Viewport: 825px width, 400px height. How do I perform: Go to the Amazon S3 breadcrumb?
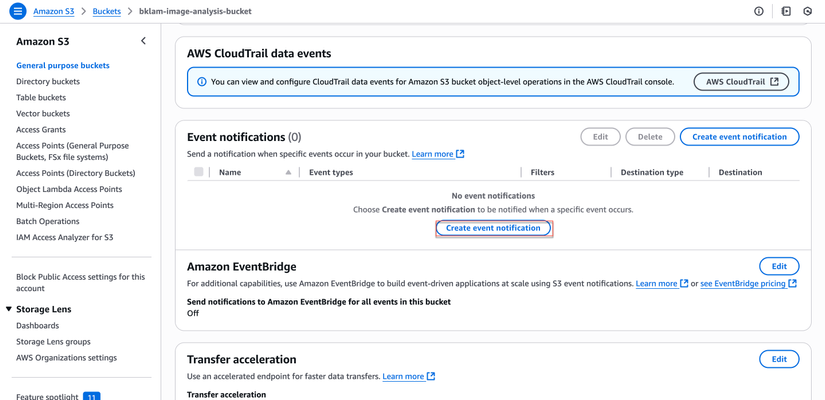tap(53, 11)
